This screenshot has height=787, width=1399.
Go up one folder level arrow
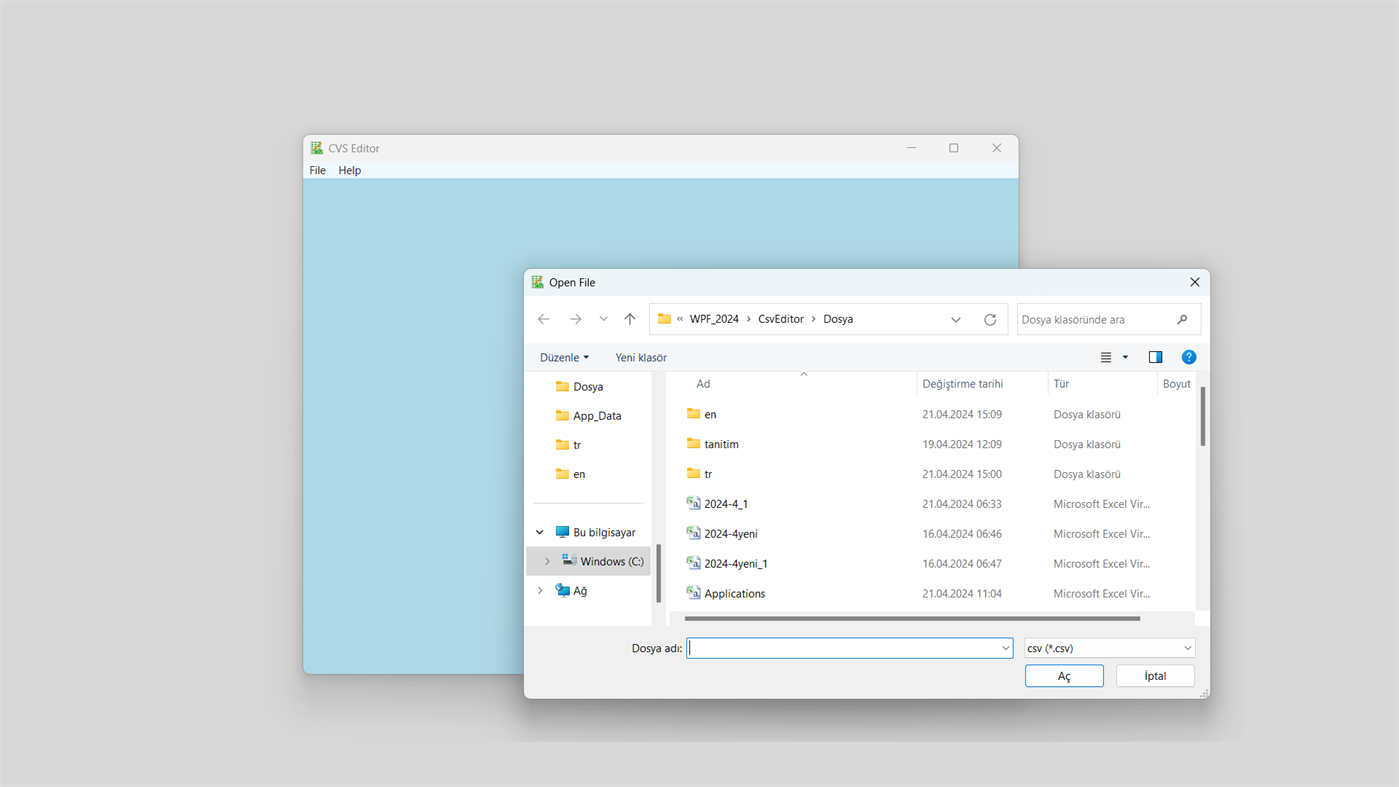(630, 319)
